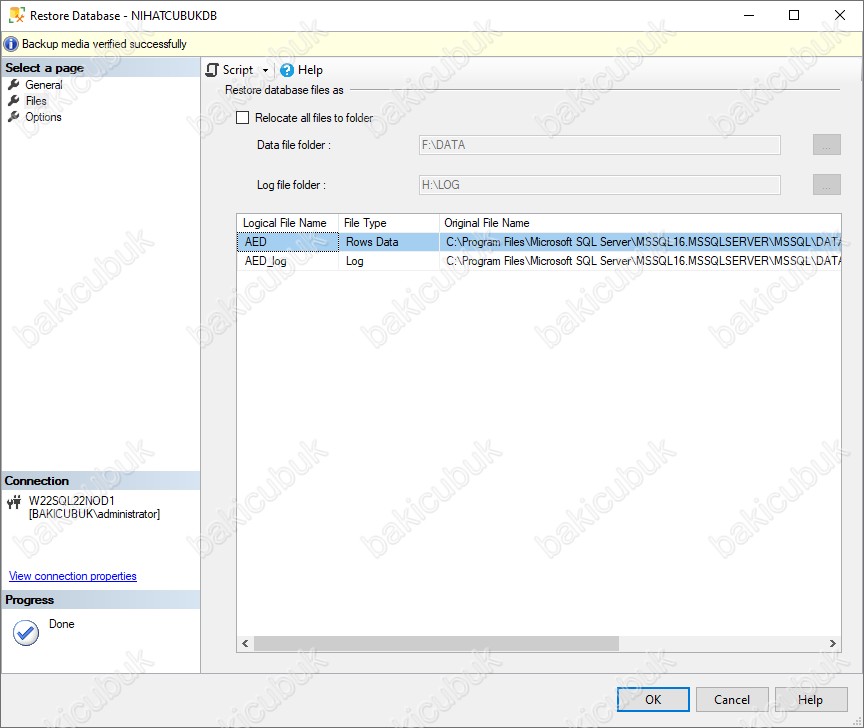
Task: Enable Relocate all files to folder
Action: tap(242, 118)
